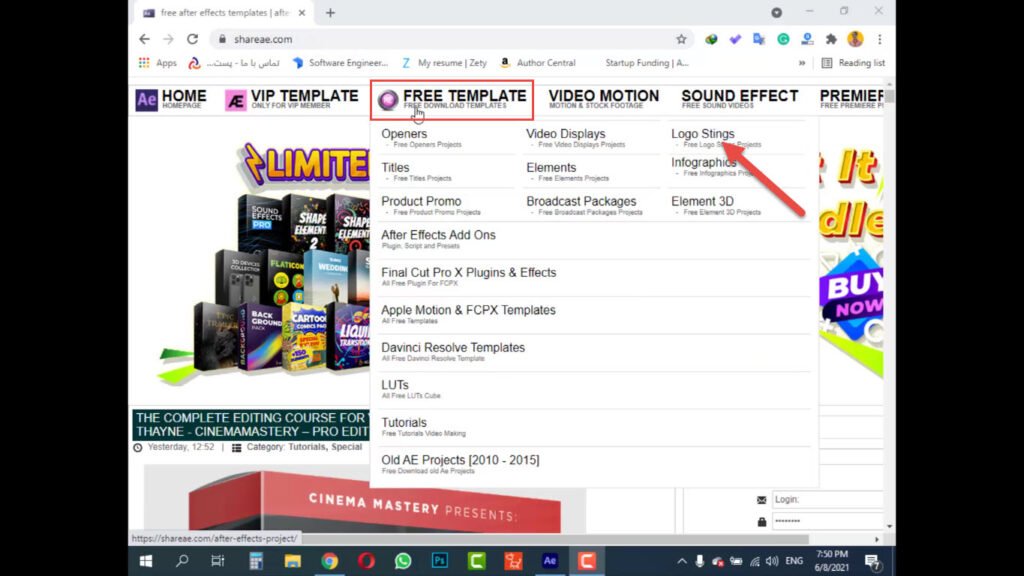Open the Grammarly extension icon
1024x576 pixels.
783,39
